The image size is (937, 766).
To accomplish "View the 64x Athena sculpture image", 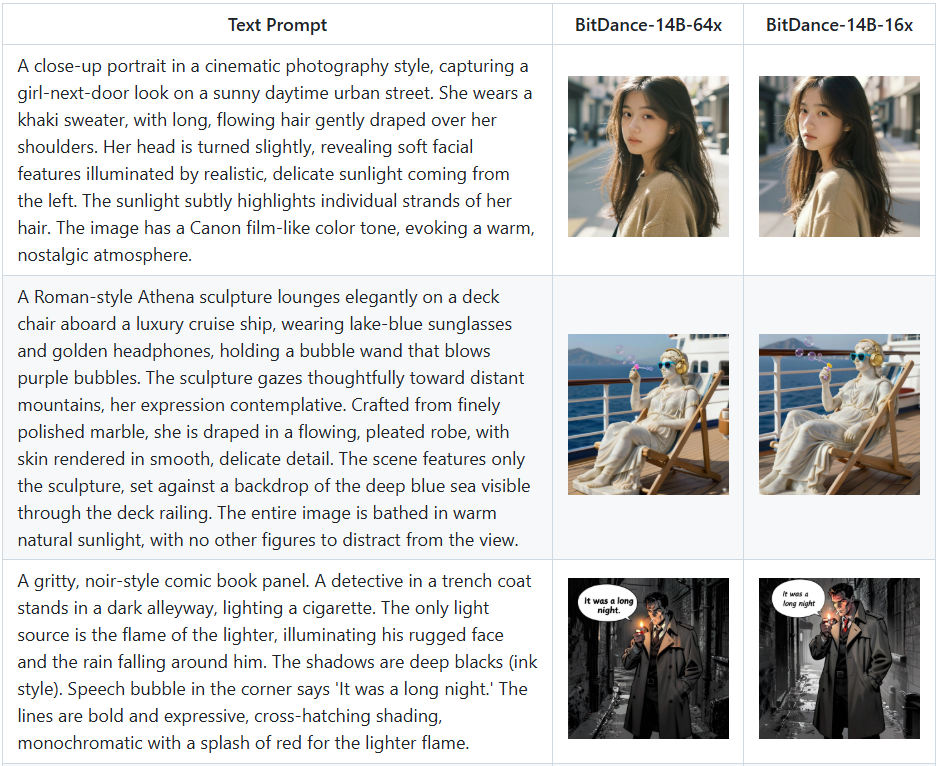I will click(x=648, y=415).
